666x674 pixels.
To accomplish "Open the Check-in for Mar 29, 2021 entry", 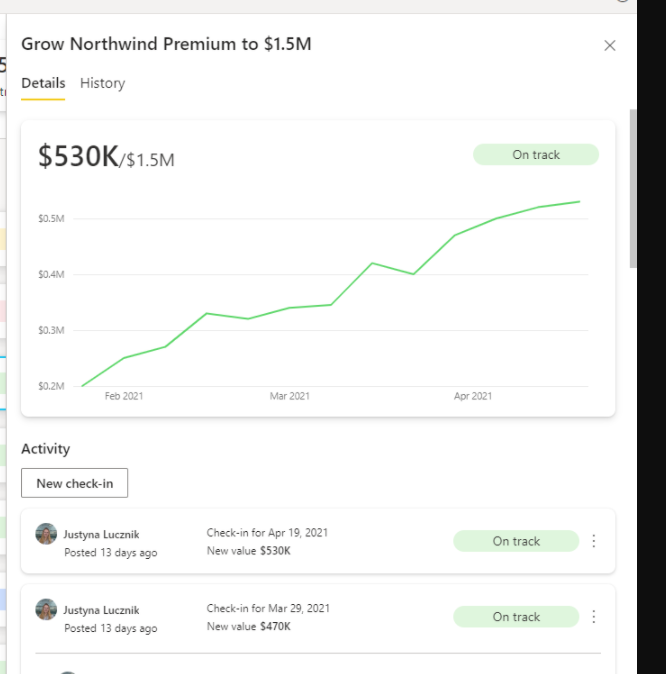I will click(267, 609).
